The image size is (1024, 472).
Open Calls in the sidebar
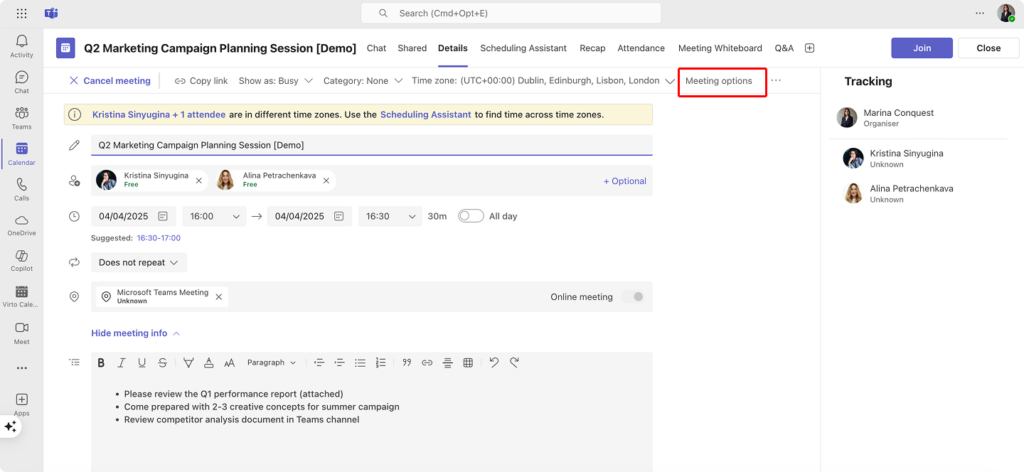coord(22,189)
